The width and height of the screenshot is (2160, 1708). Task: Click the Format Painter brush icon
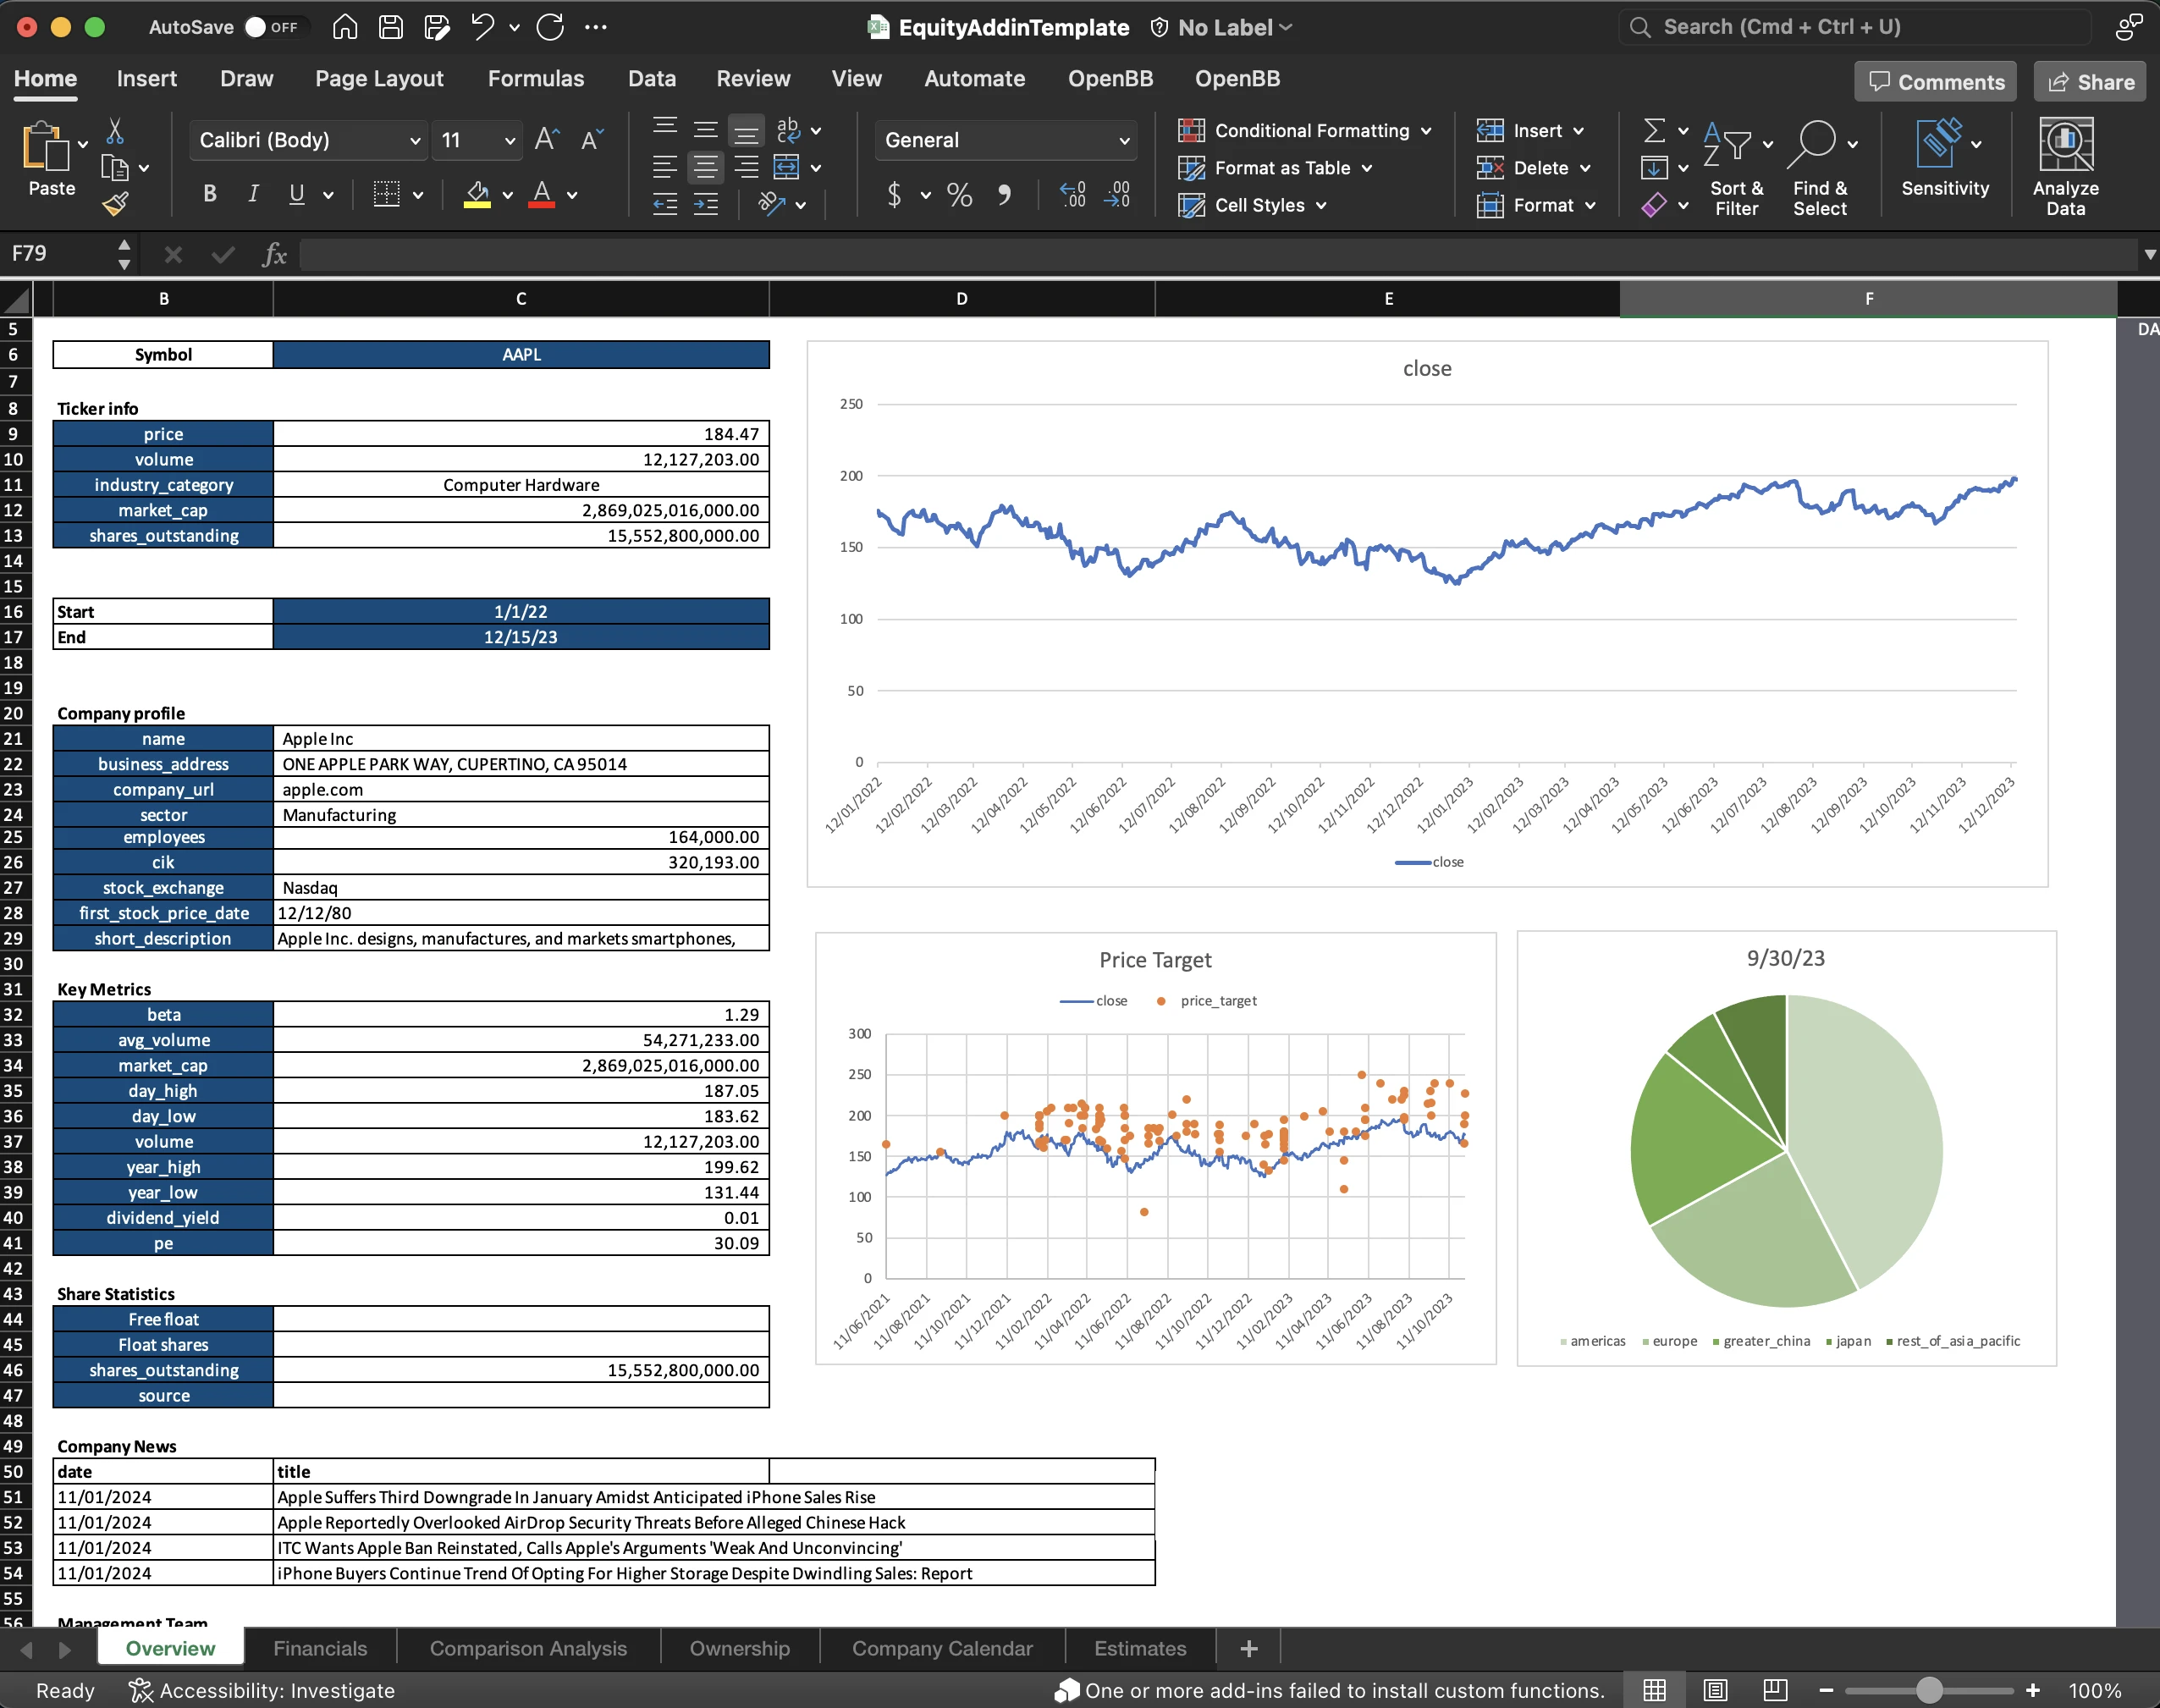click(x=115, y=204)
